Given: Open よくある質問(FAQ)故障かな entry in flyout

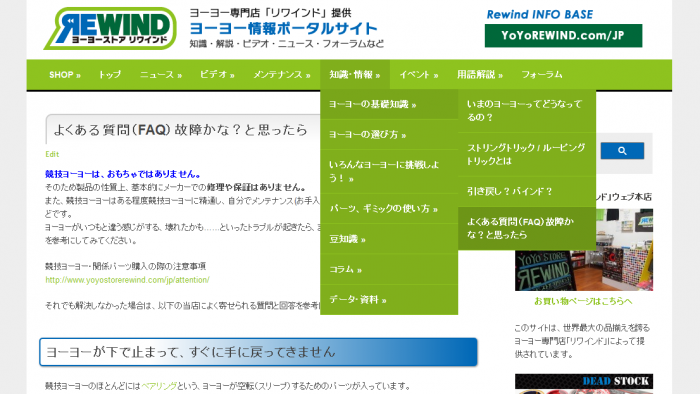Looking at the screenshot, I should (527, 228).
